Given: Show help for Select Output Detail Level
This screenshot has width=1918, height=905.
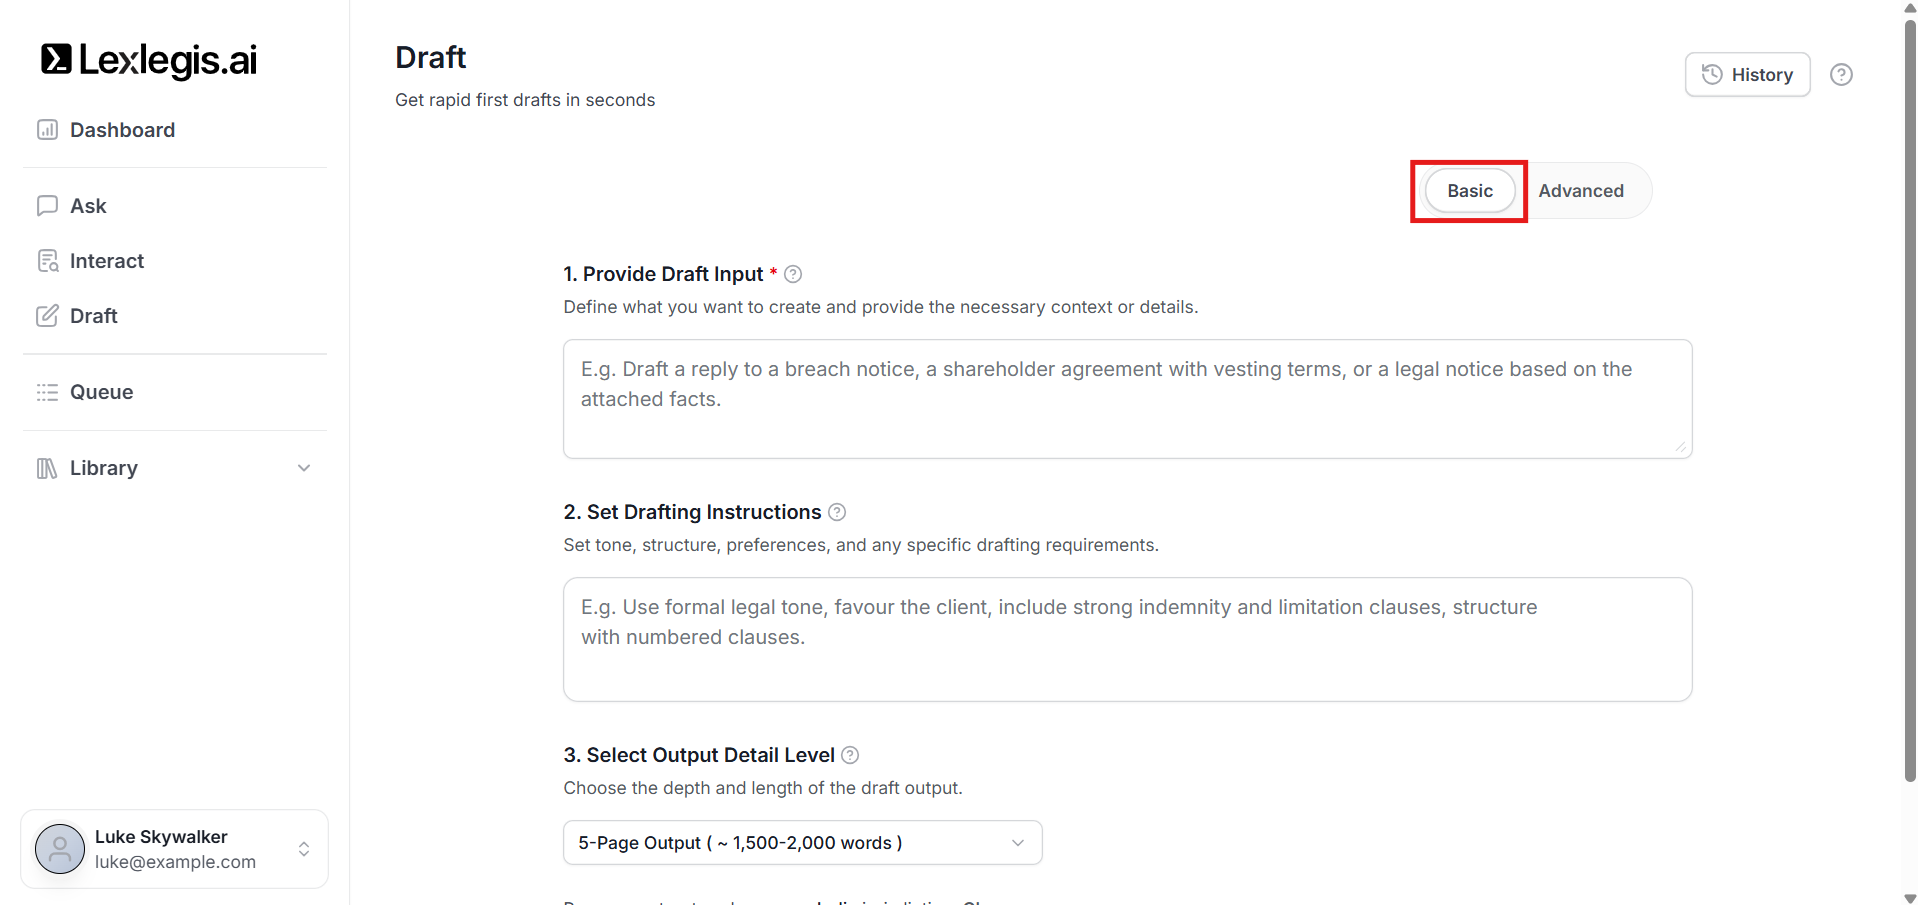Looking at the screenshot, I should [x=850, y=755].
